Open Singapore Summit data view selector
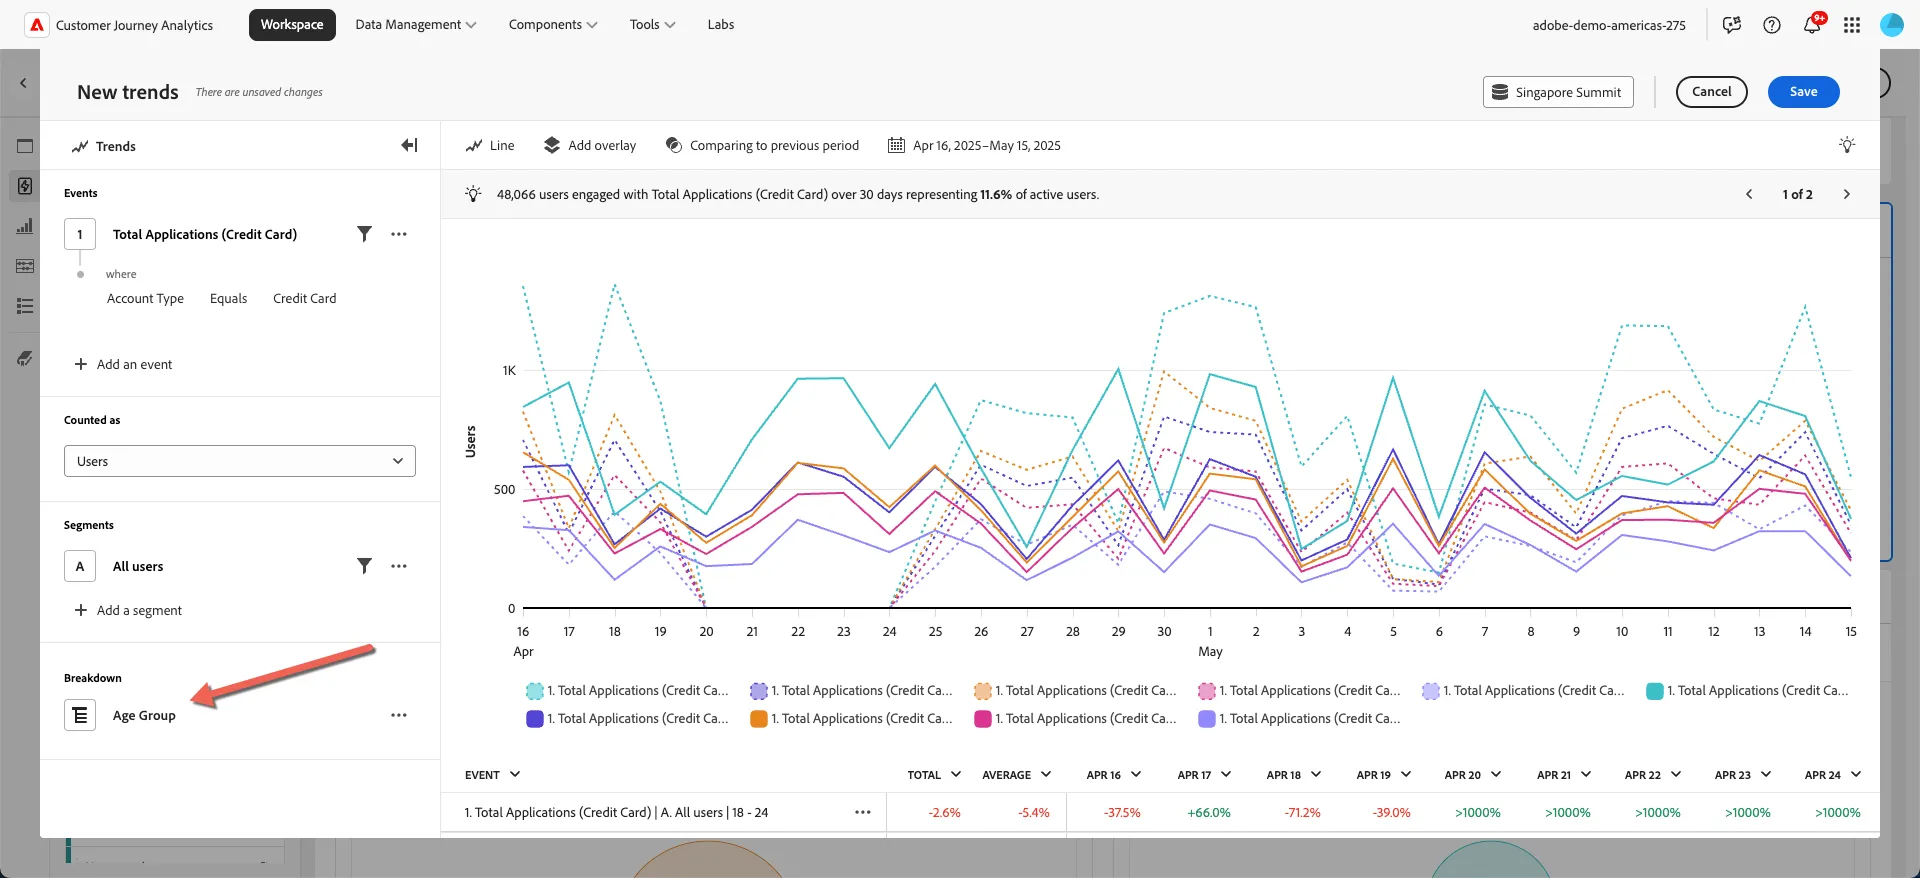The image size is (1920, 878). point(1558,92)
